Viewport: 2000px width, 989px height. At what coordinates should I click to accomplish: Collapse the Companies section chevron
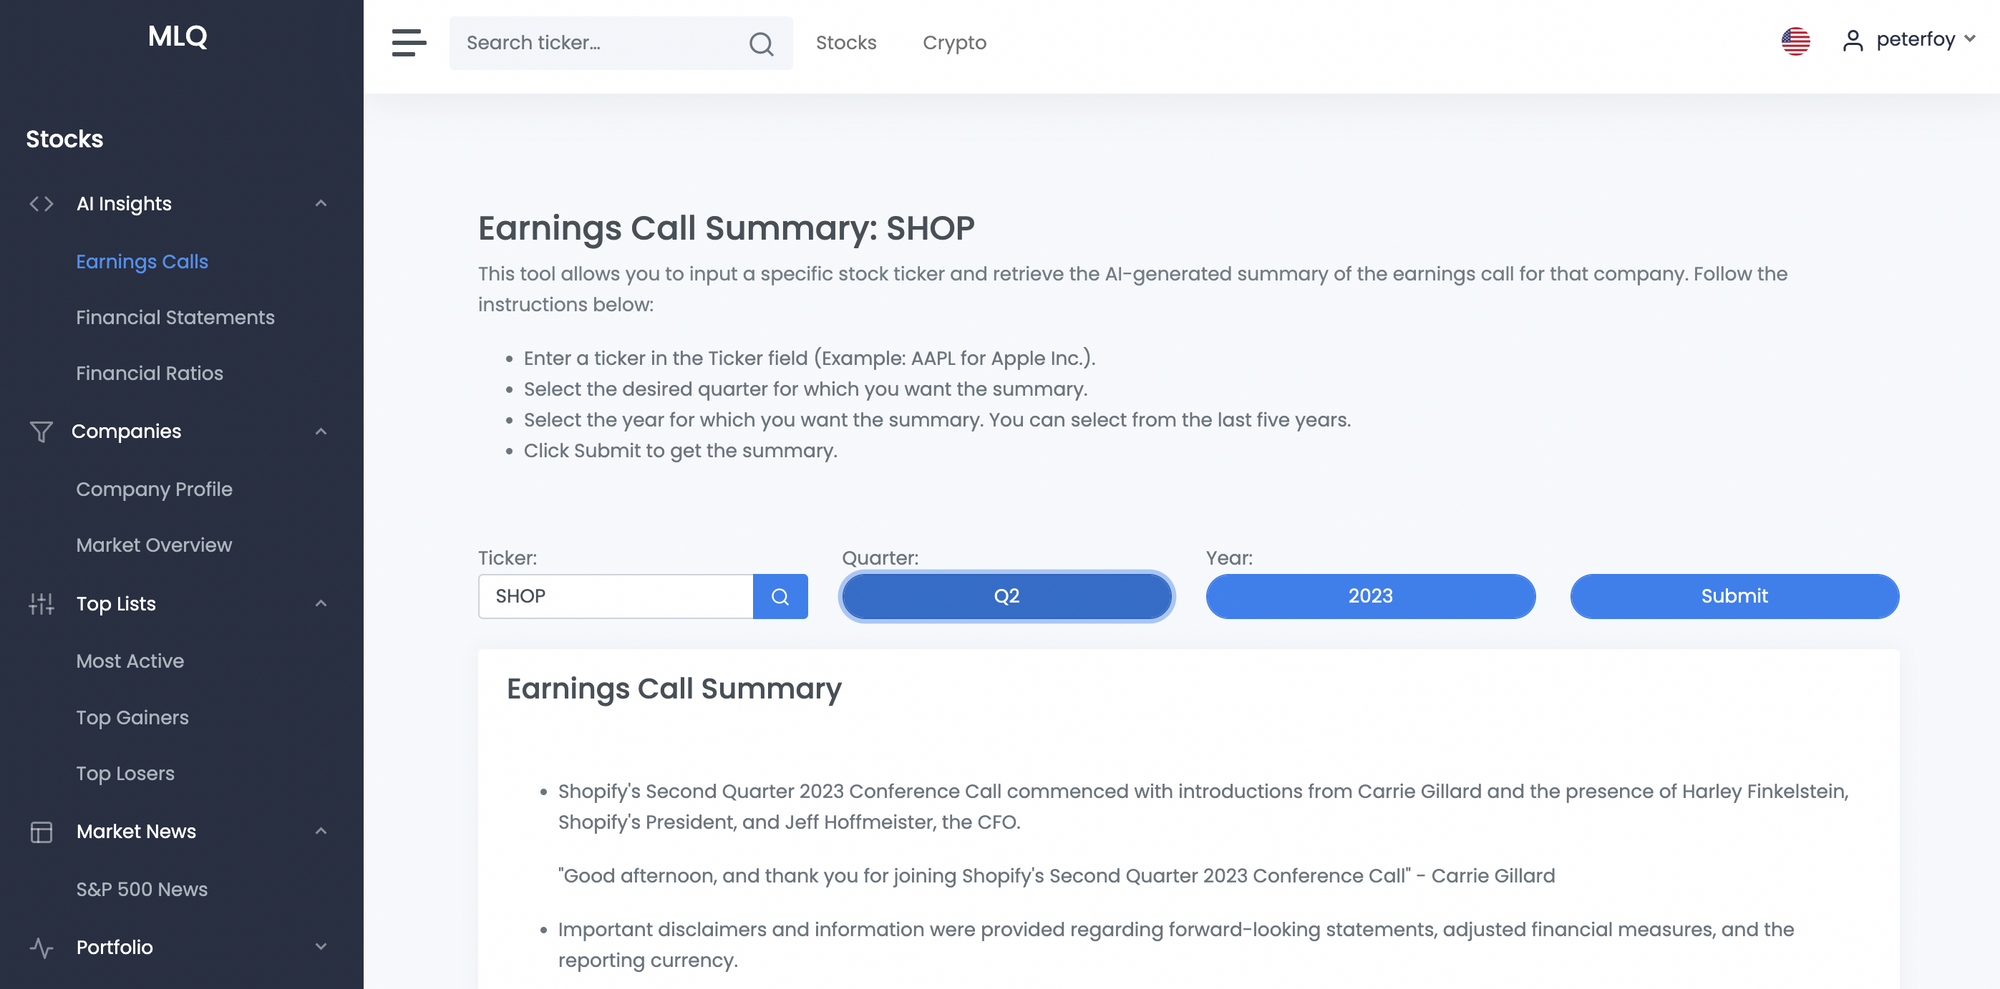(321, 432)
